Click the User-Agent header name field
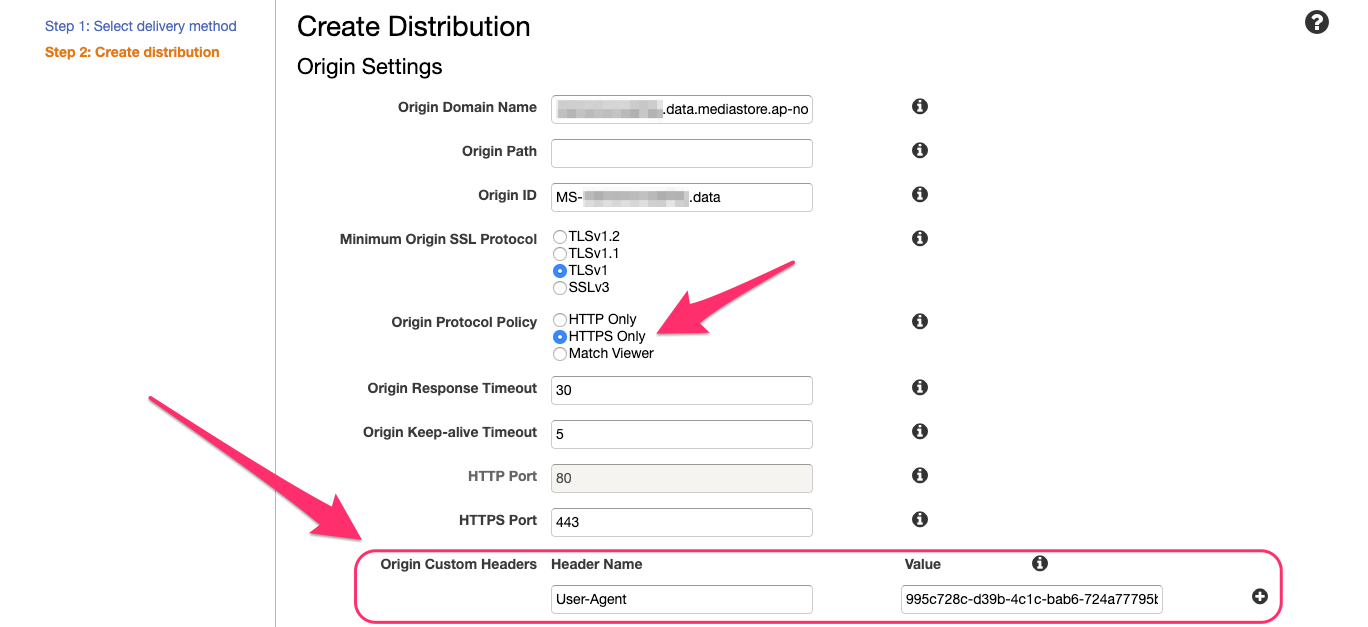Viewport: 1368px width, 627px height. coord(681,599)
